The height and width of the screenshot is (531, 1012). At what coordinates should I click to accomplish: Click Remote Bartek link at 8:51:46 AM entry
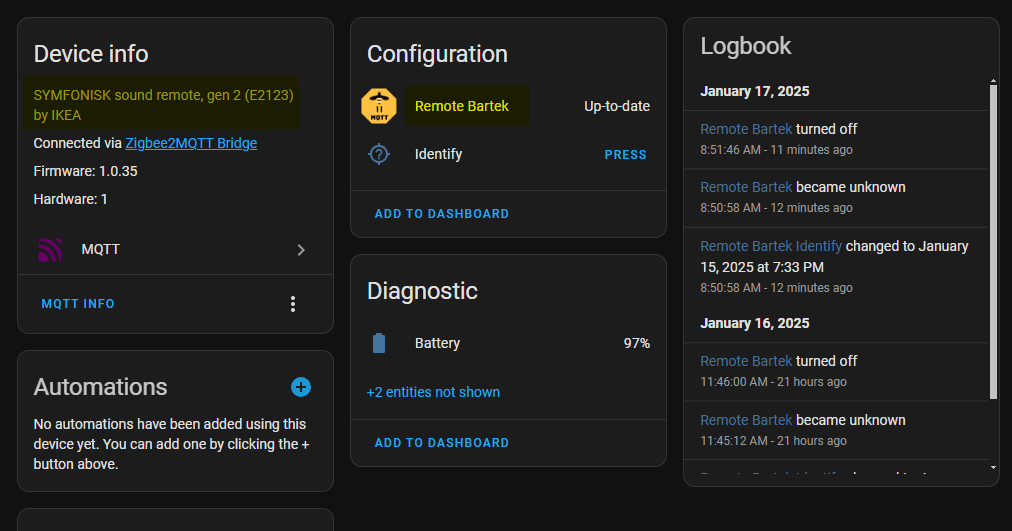(746, 129)
